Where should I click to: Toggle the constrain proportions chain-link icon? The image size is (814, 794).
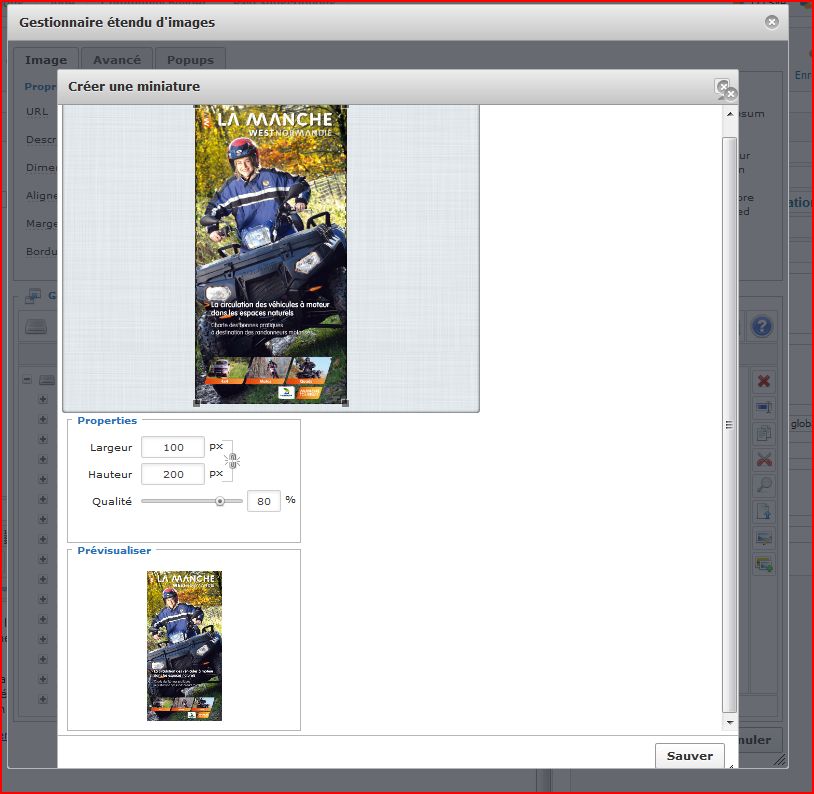coord(232,460)
